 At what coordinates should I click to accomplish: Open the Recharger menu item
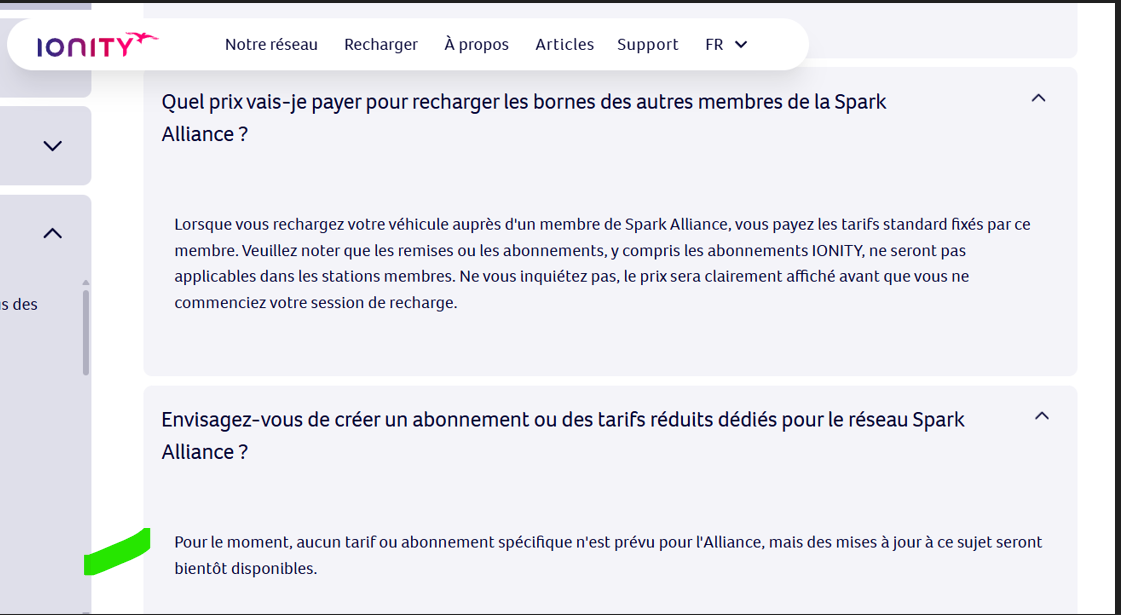[x=381, y=44]
